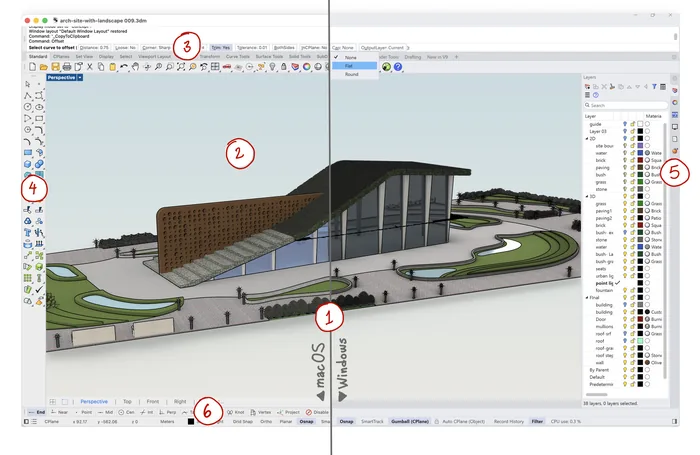The image size is (700, 455).
Task: Click the Meters unit in status bar
Action: (x=167, y=422)
